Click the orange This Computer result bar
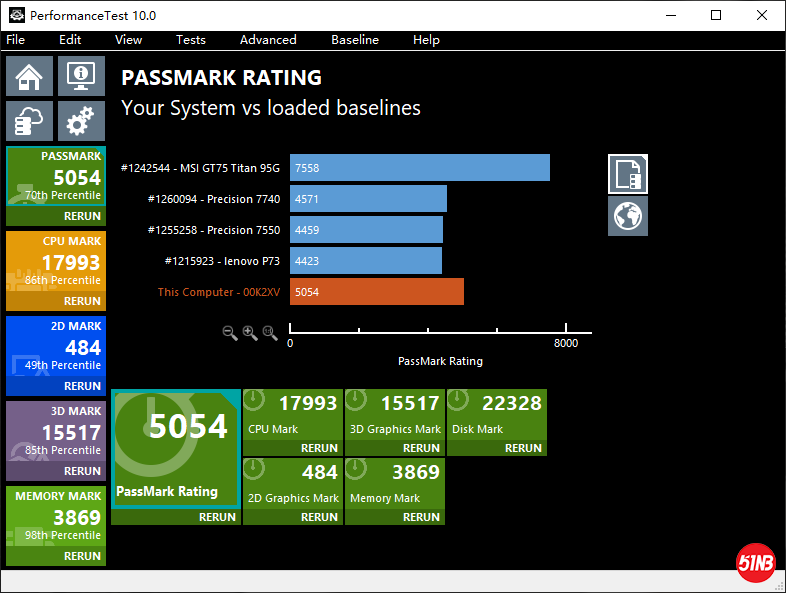This screenshot has height=593, width=786. pos(377,292)
